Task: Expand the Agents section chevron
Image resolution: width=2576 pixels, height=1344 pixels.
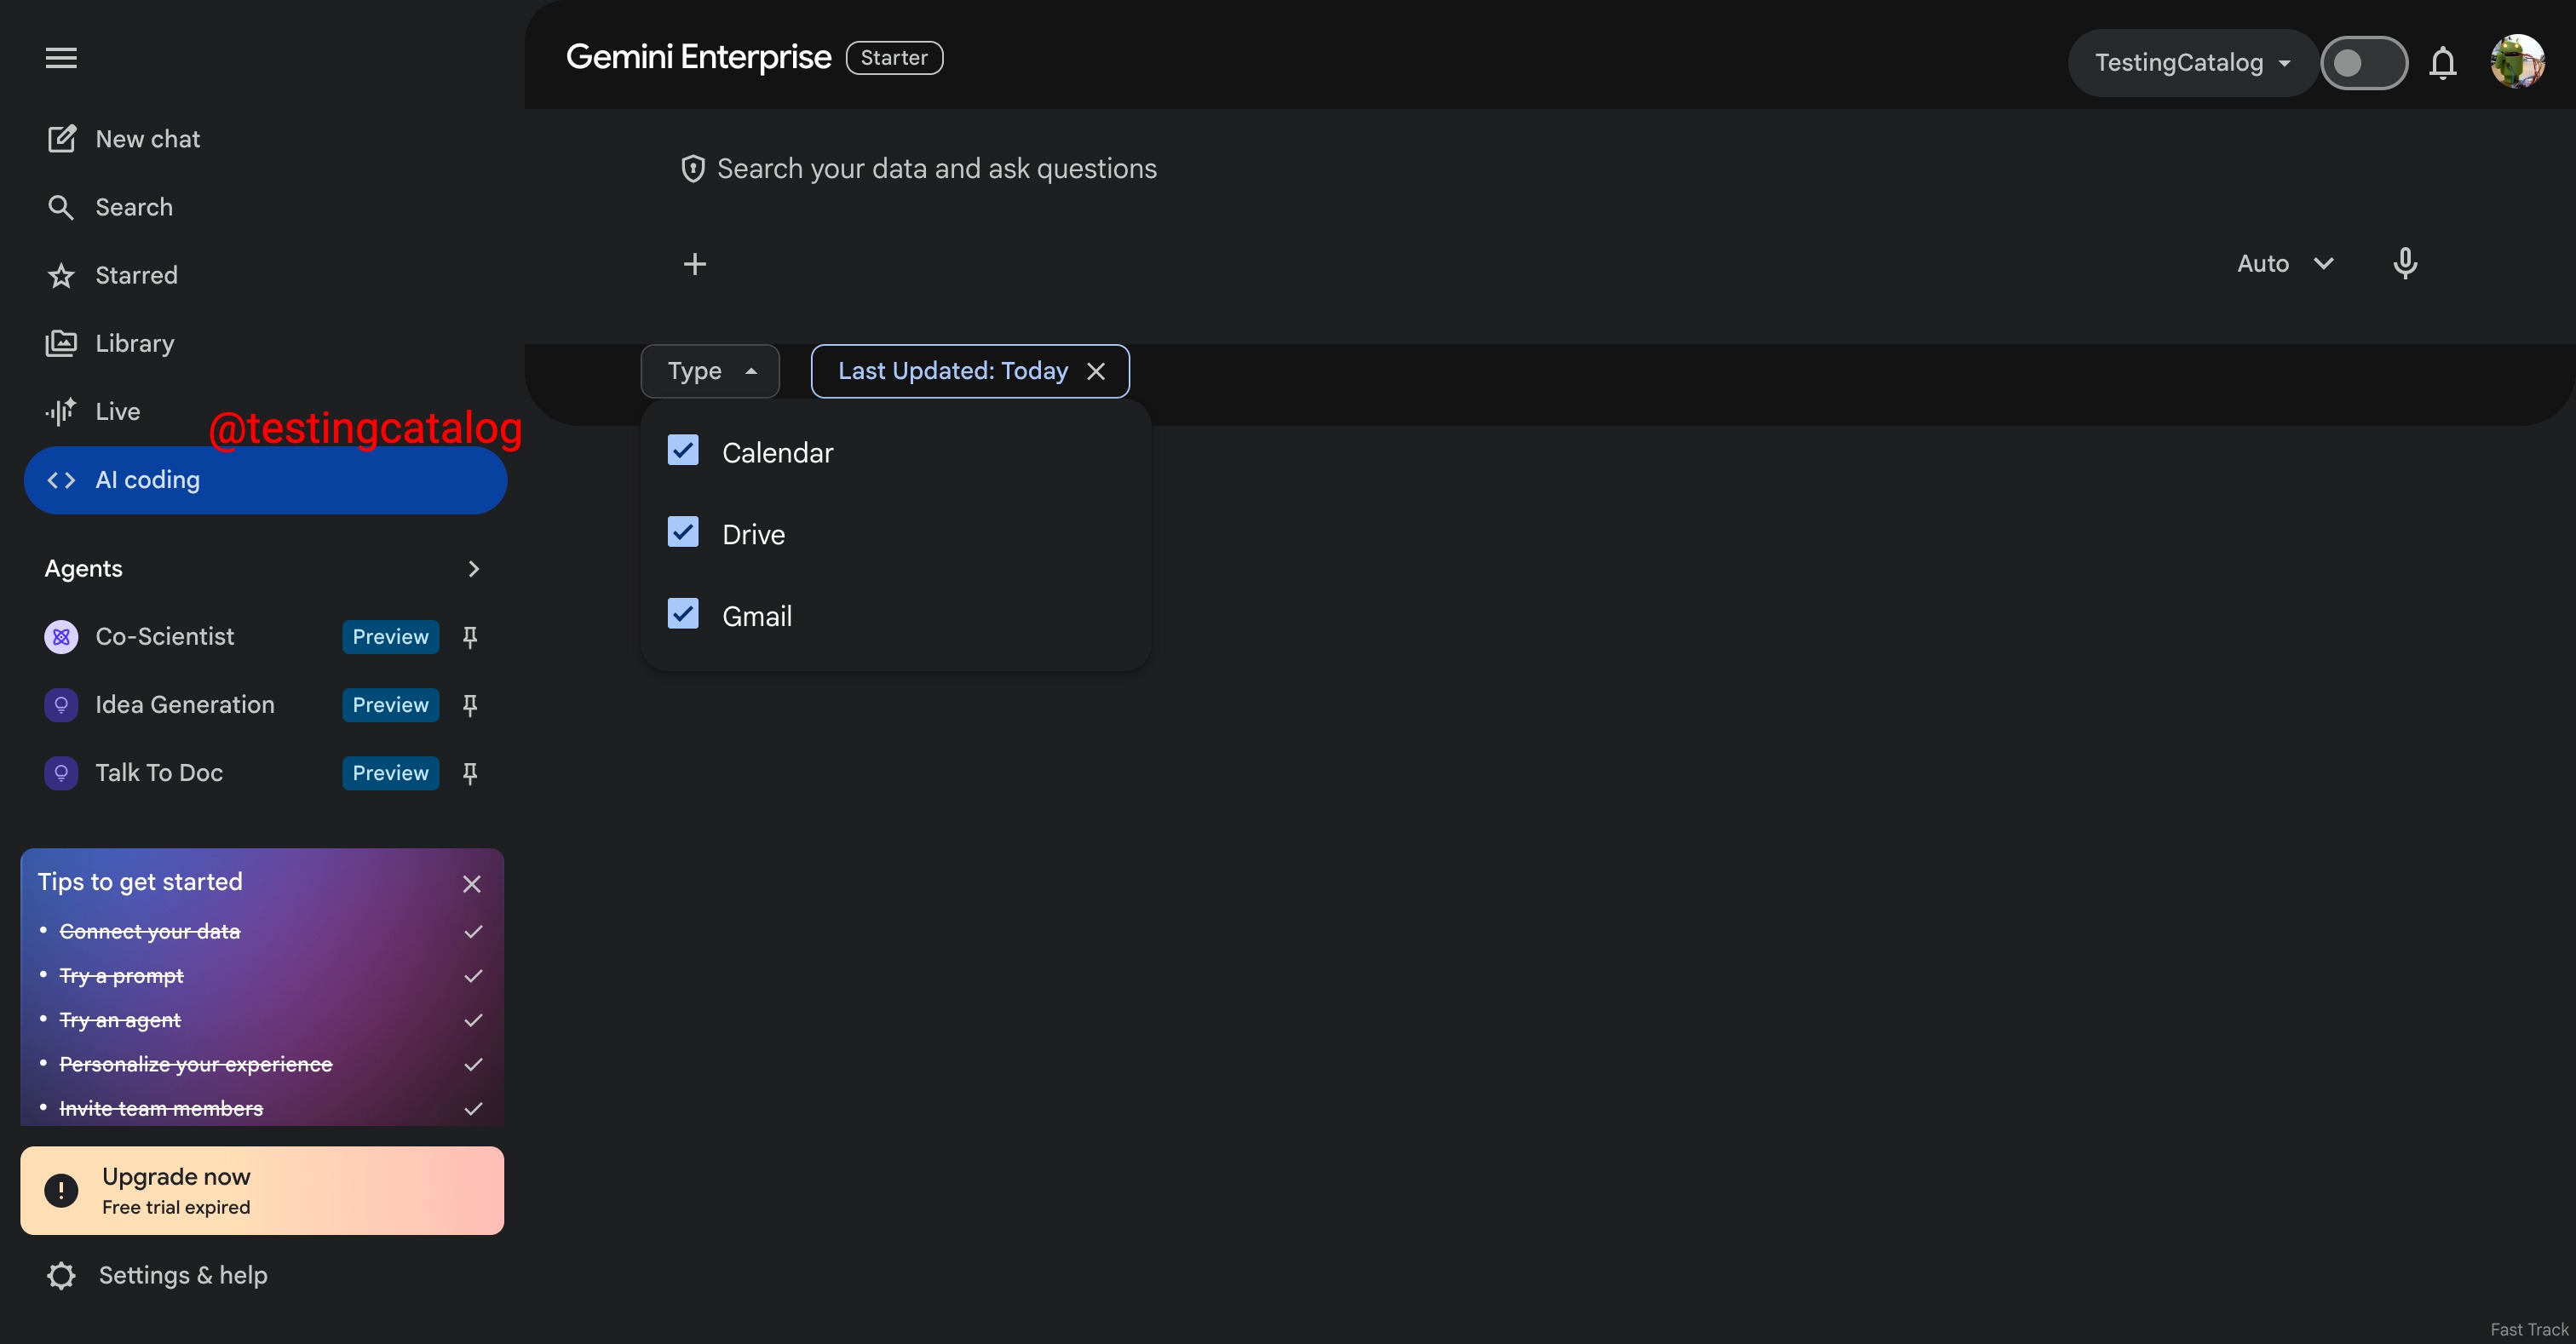Action: (x=473, y=569)
